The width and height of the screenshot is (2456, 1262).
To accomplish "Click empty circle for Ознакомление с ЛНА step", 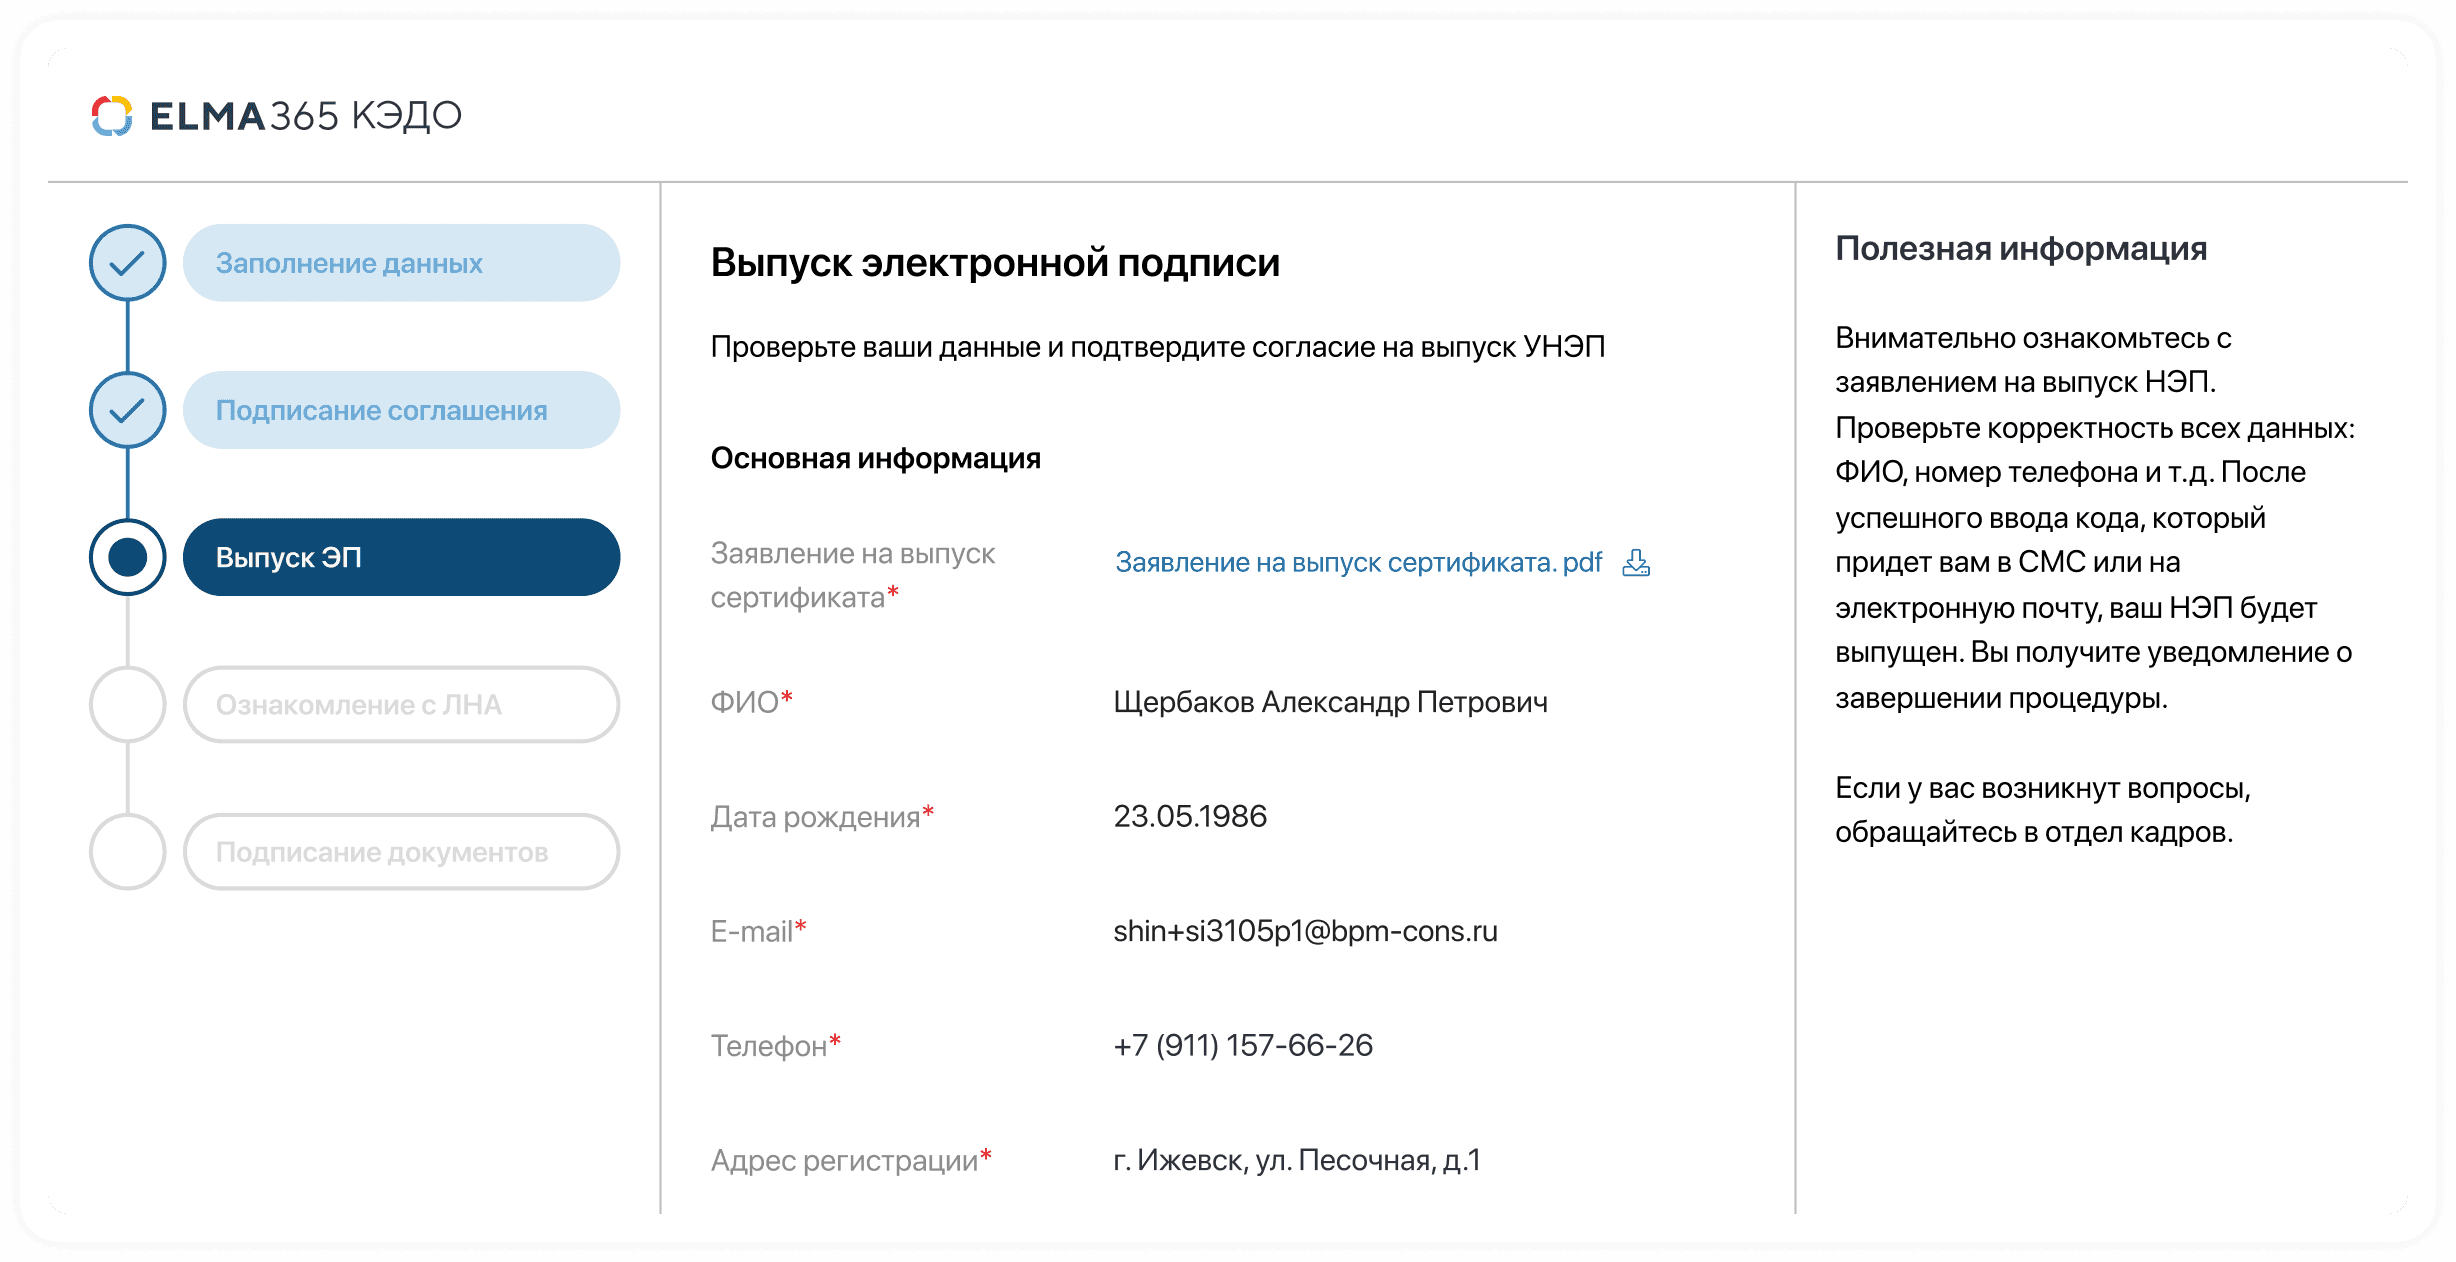I will click(x=128, y=704).
